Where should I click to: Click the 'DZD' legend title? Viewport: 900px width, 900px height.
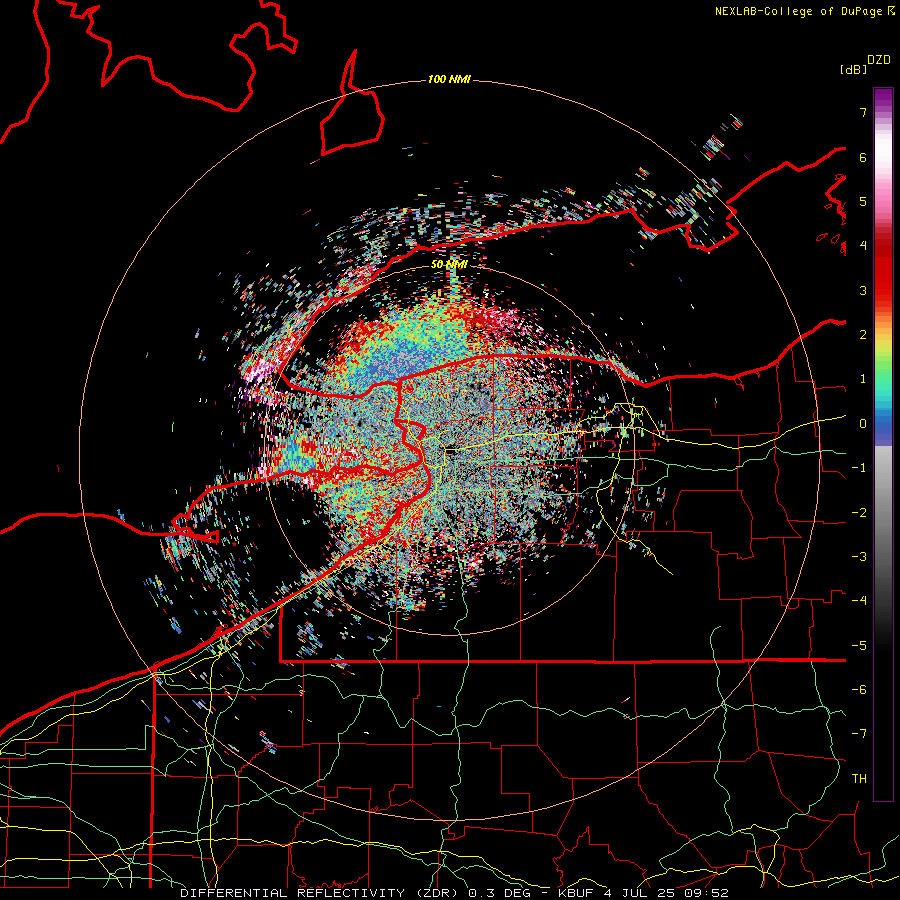pyautogui.click(x=879, y=60)
